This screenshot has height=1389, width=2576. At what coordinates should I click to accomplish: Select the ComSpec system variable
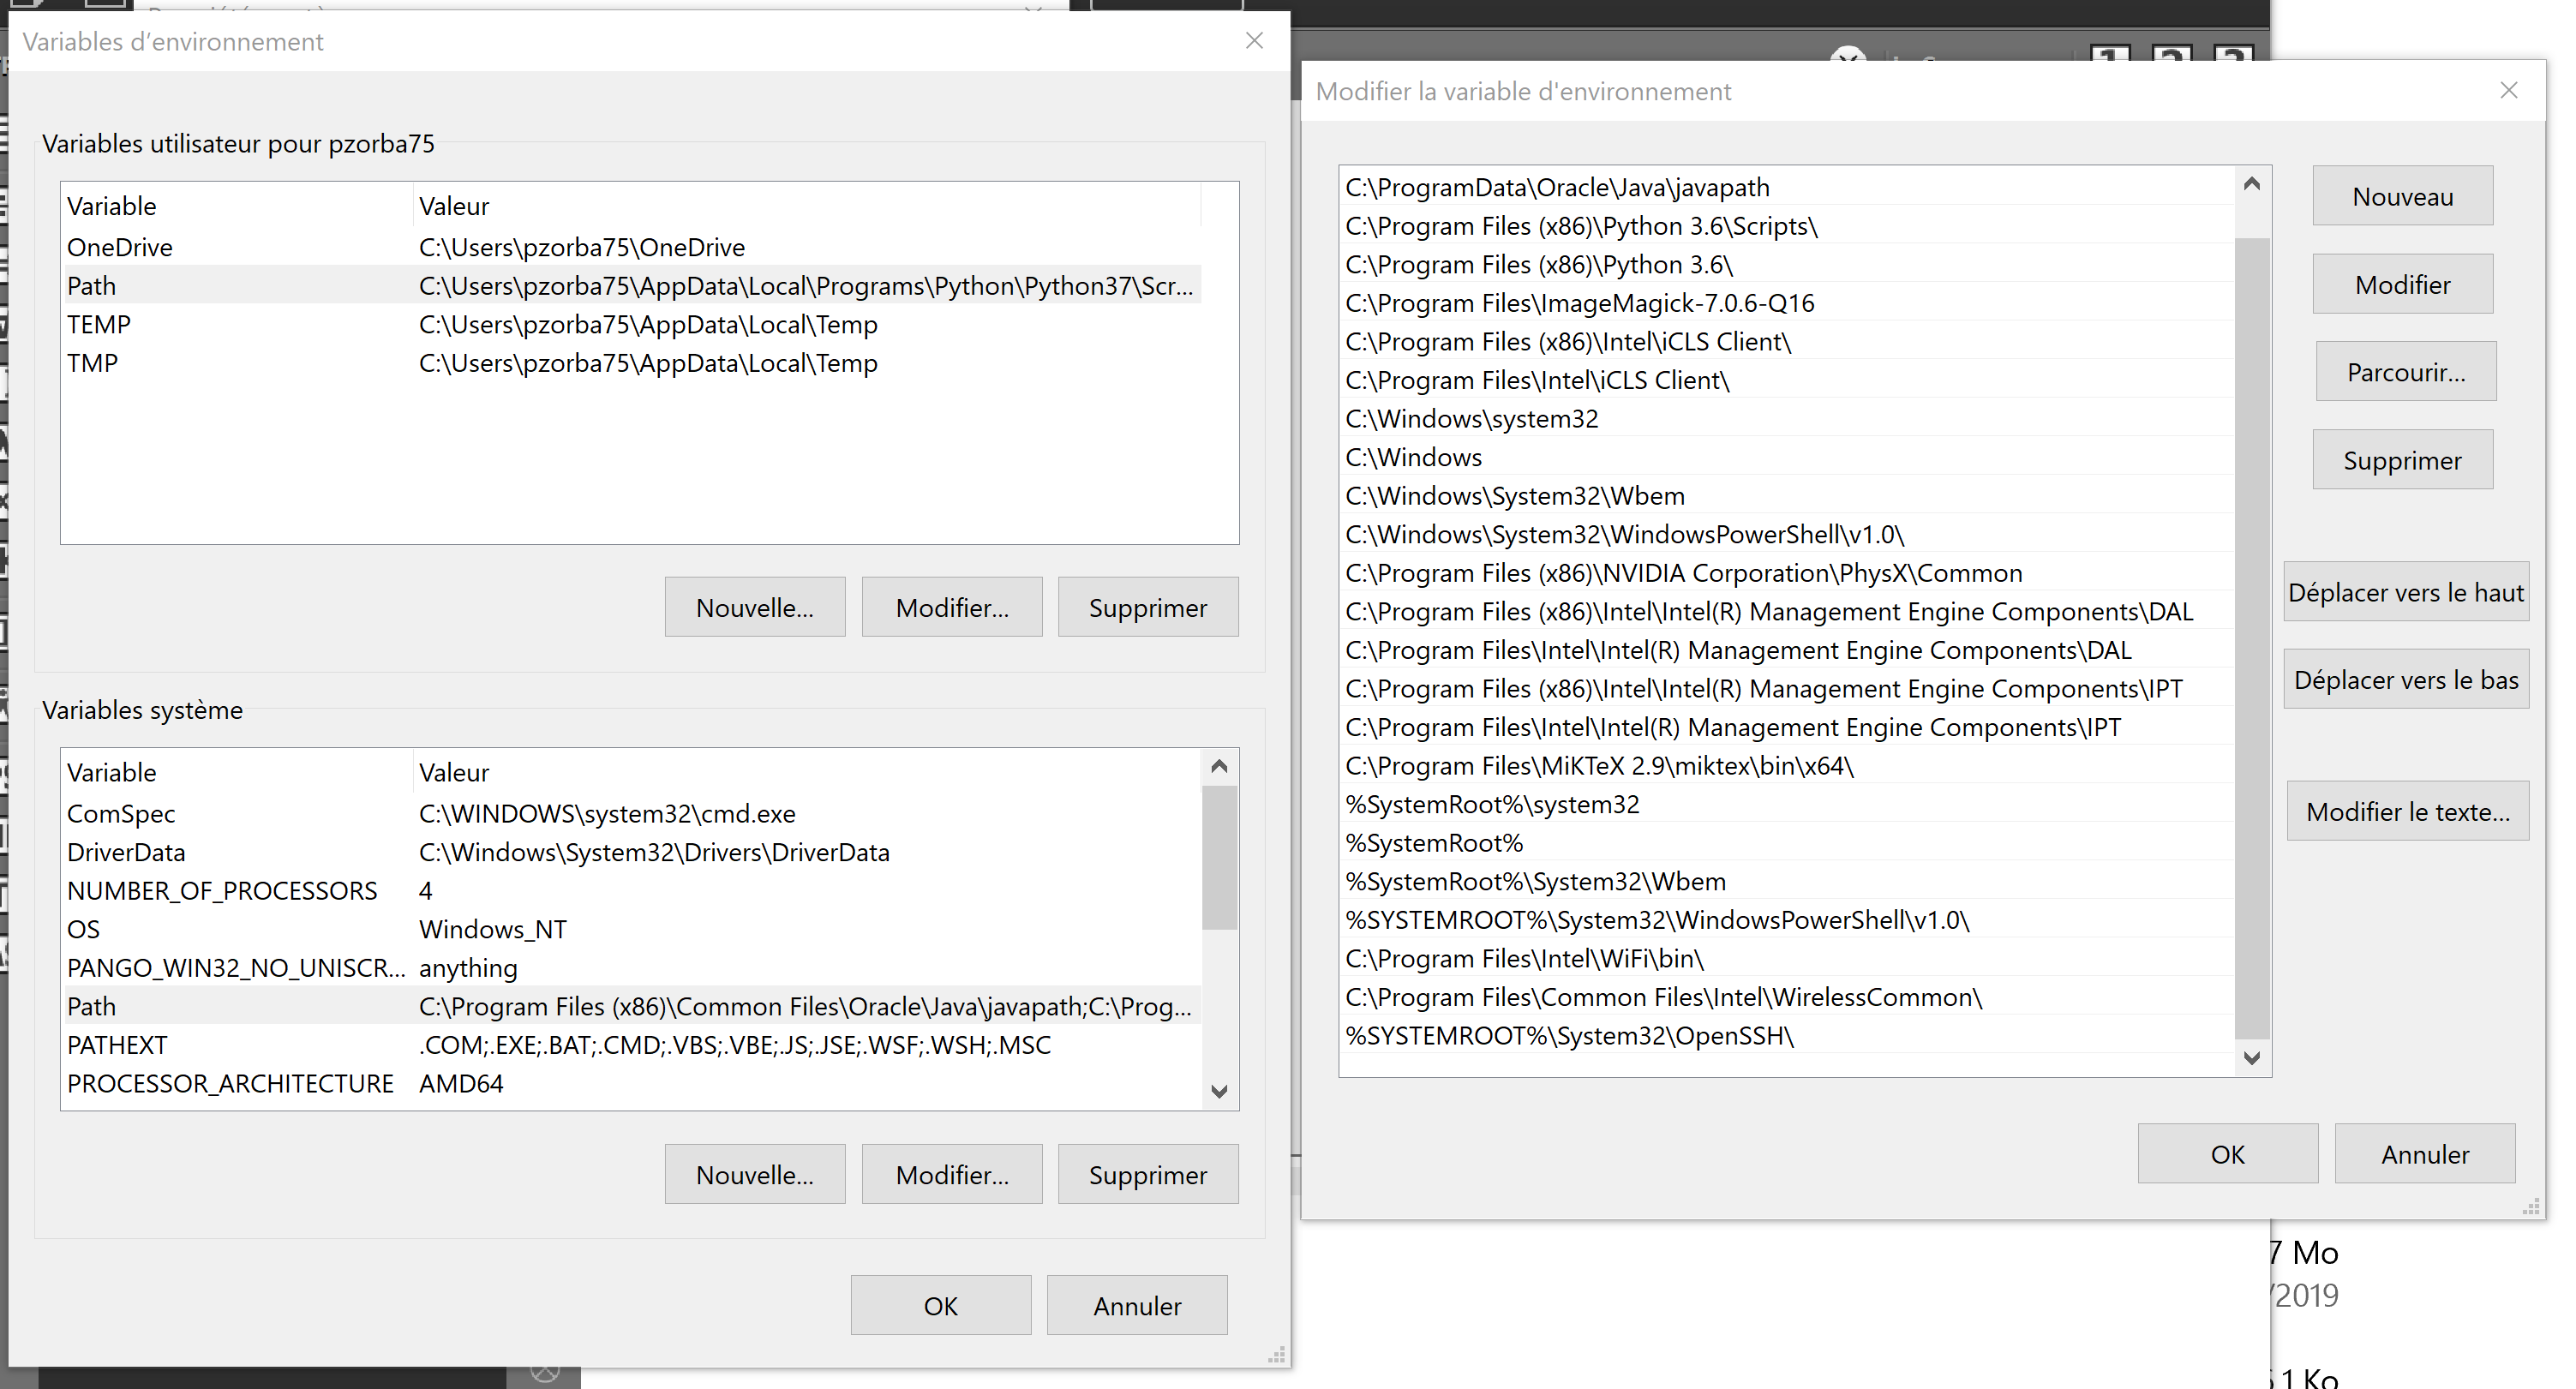(121, 813)
